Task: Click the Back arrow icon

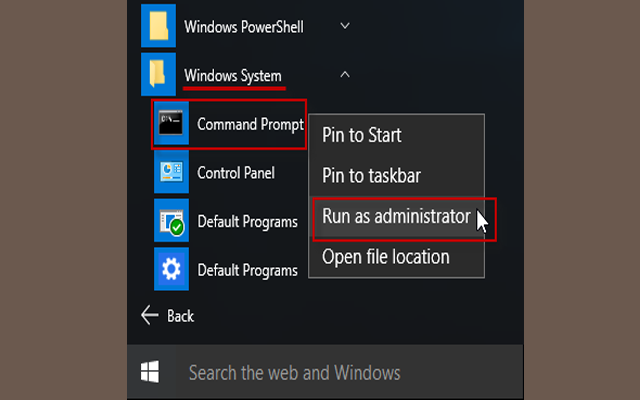Action: click(149, 315)
